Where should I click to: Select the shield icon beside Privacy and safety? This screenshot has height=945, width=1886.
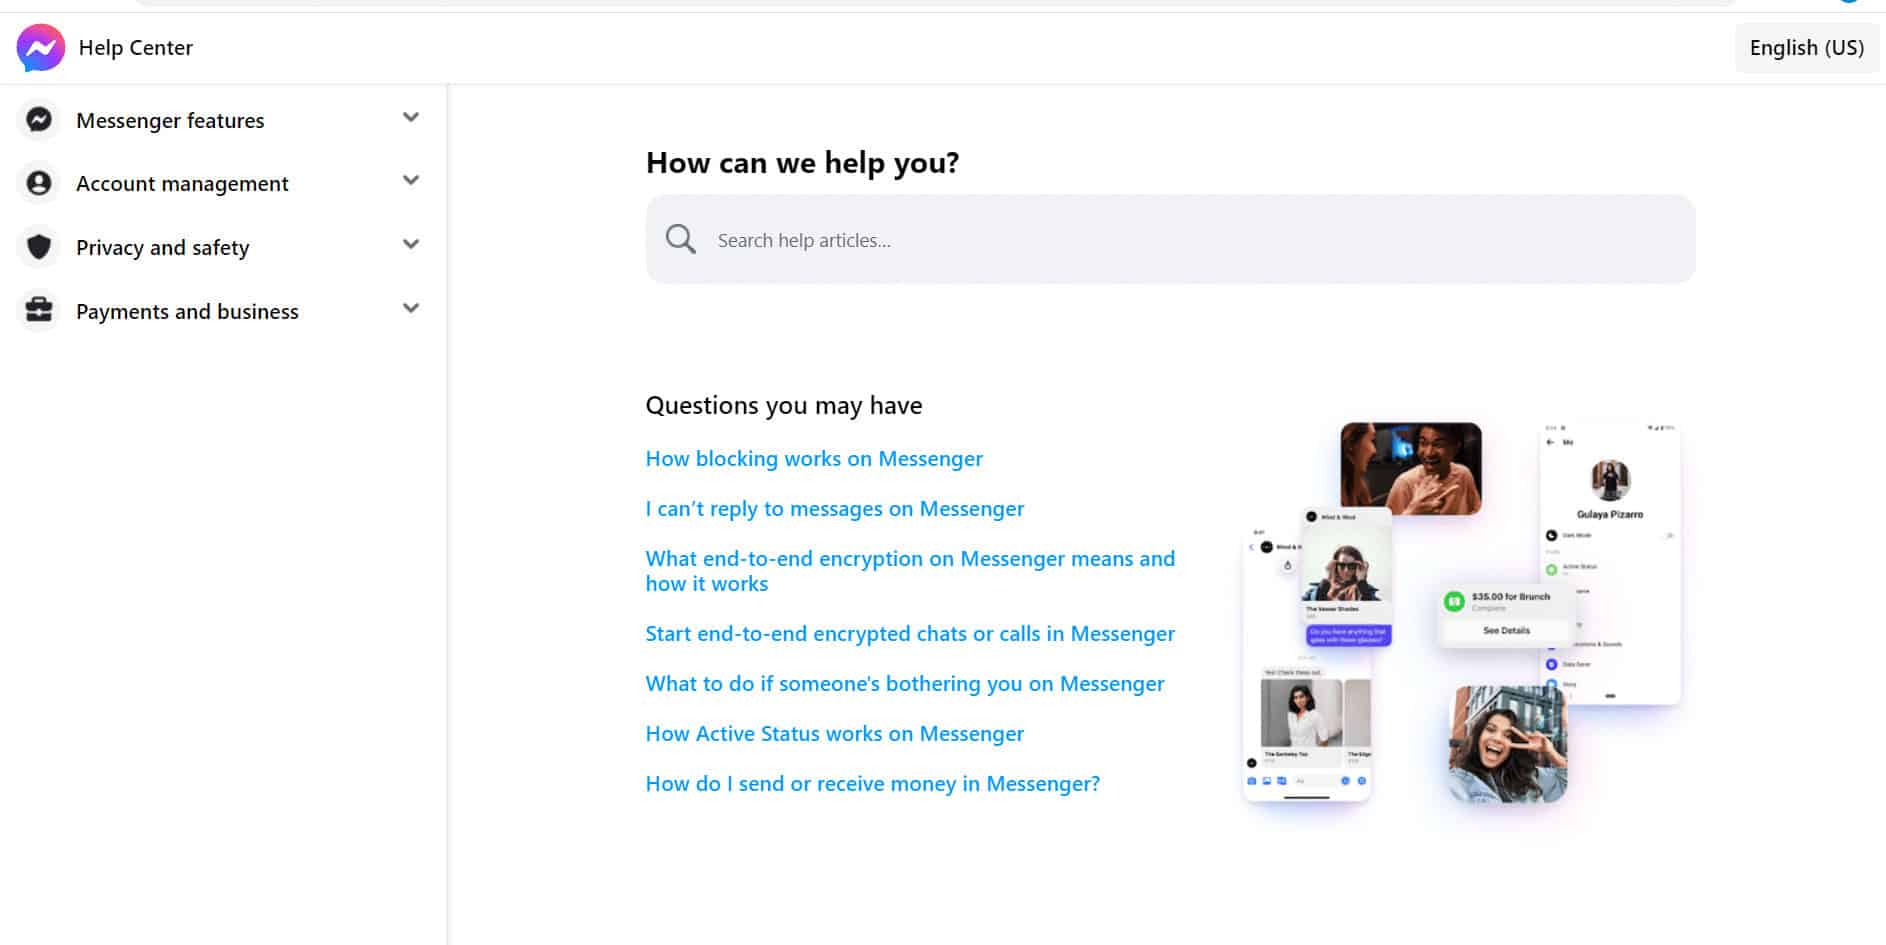pos(38,247)
